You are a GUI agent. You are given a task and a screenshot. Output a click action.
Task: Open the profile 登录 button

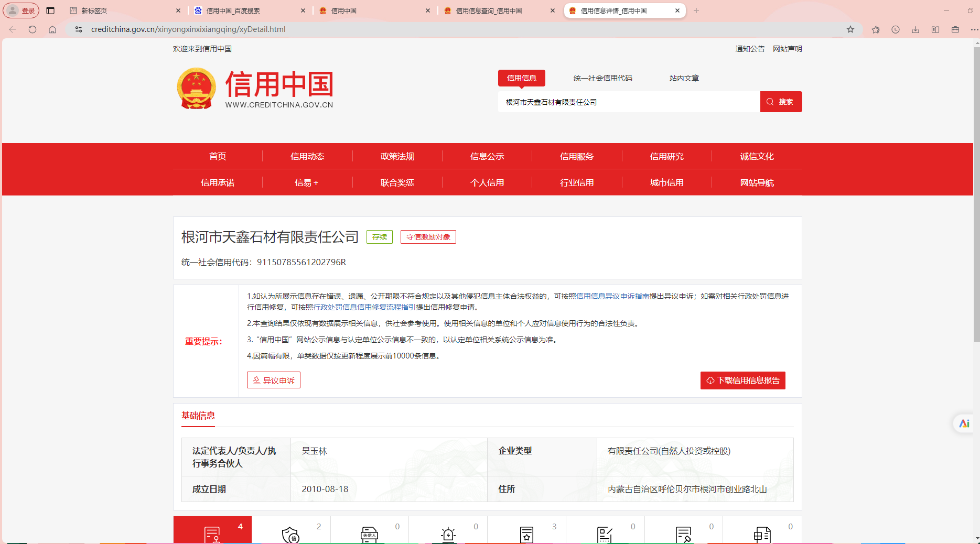(21, 11)
